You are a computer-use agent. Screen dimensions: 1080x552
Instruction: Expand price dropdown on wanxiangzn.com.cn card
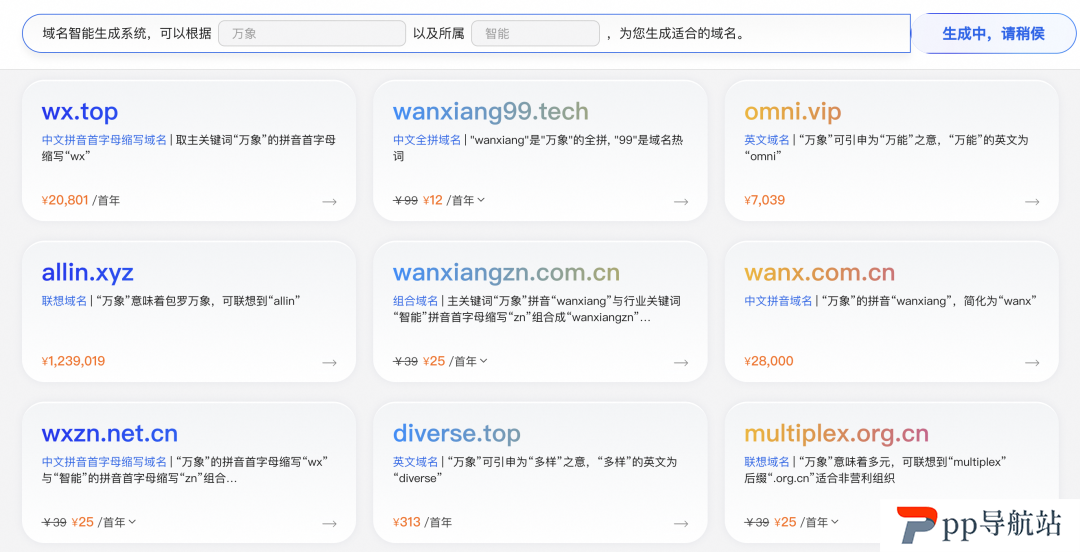484,361
